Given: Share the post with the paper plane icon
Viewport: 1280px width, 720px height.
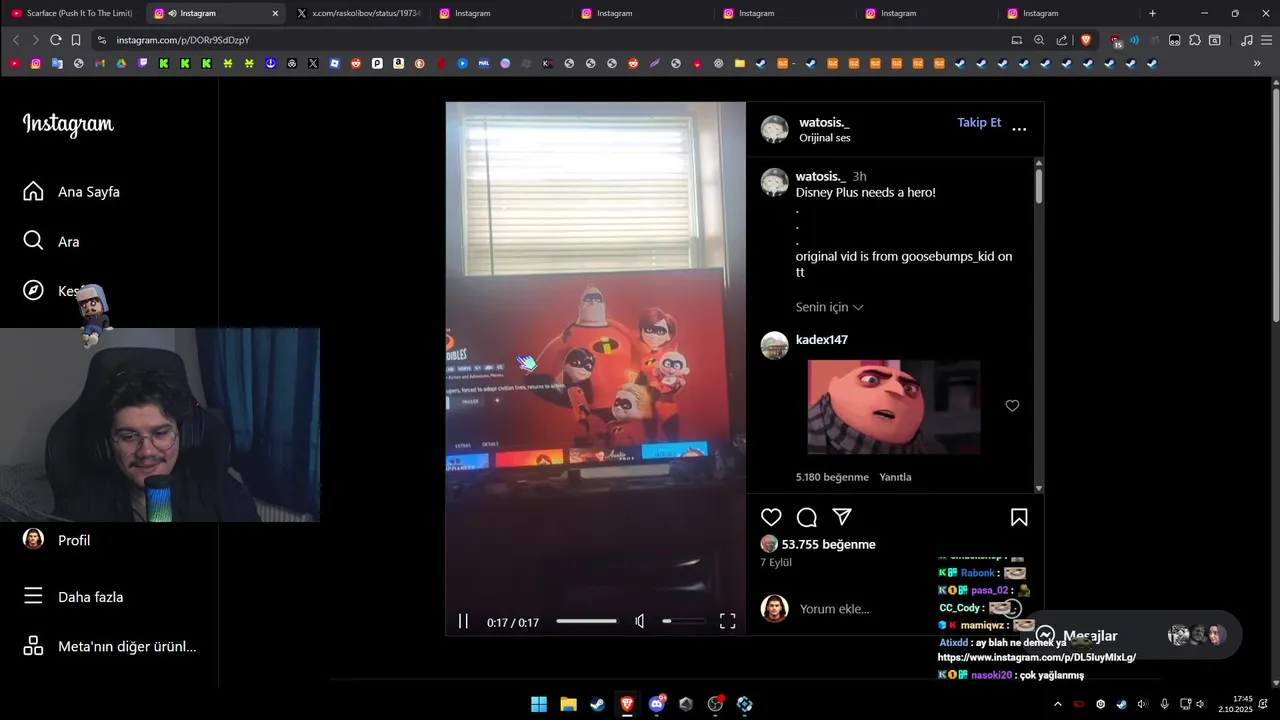Looking at the screenshot, I should click(x=842, y=517).
